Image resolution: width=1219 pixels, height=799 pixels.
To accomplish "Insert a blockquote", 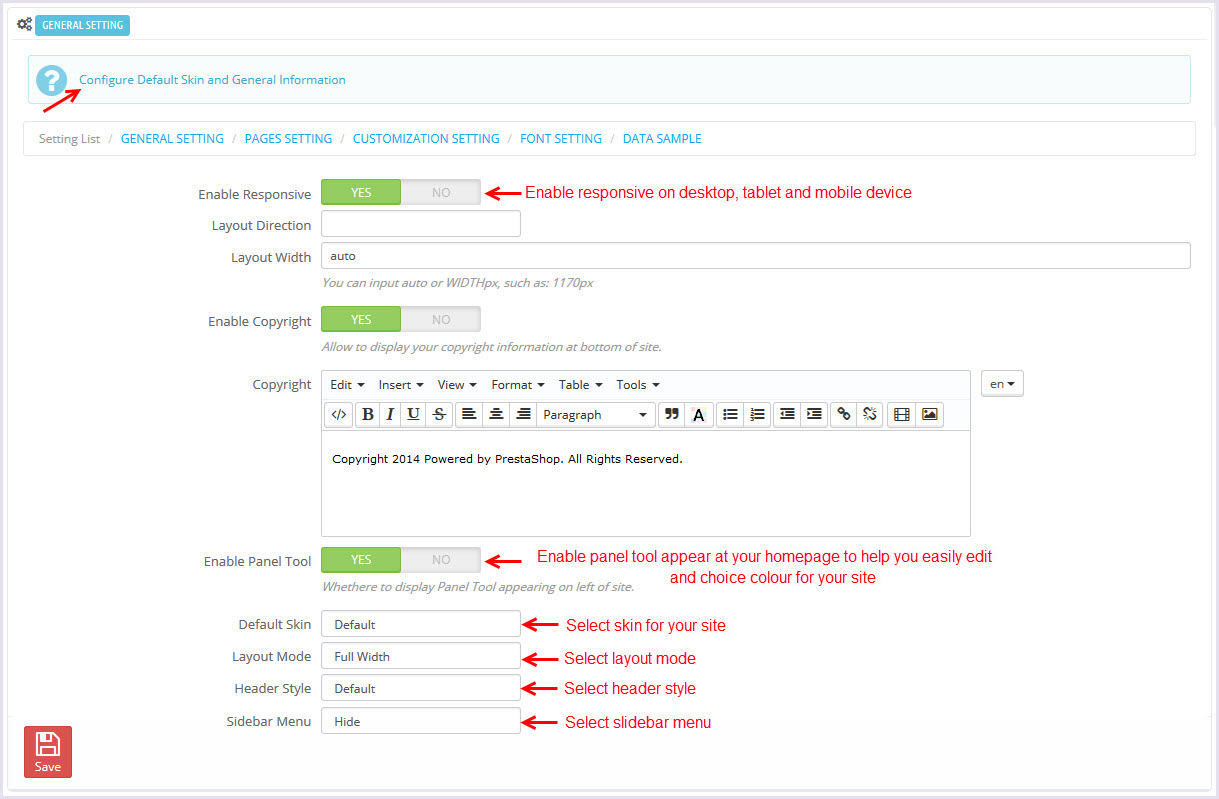I will 671,415.
